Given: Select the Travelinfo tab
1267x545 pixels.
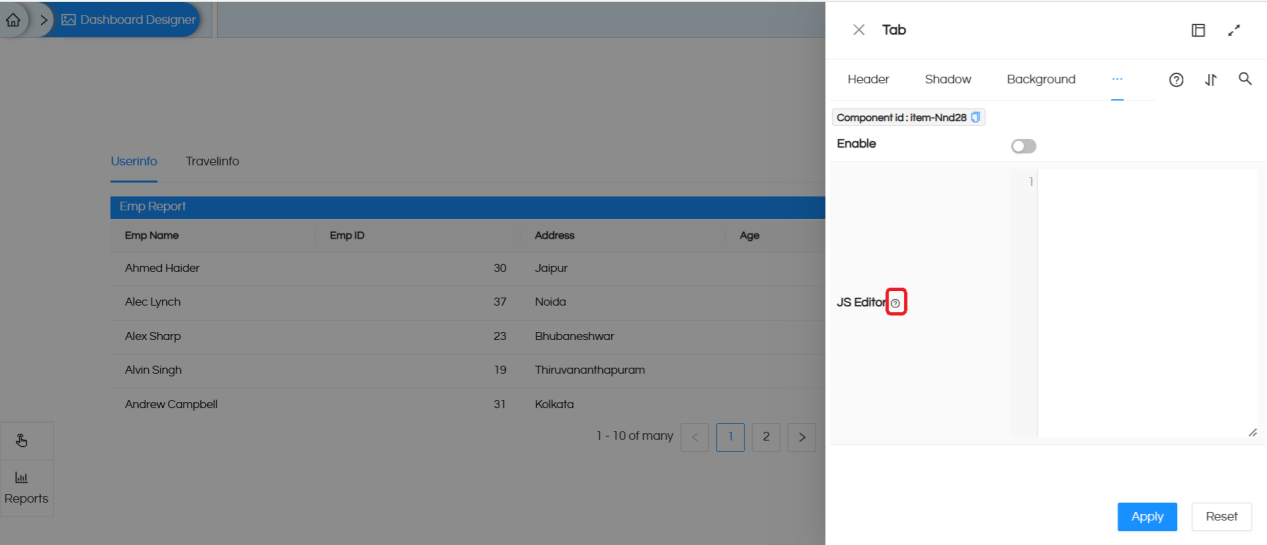Looking at the screenshot, I should pyautogui.click(x=212, y=161).
